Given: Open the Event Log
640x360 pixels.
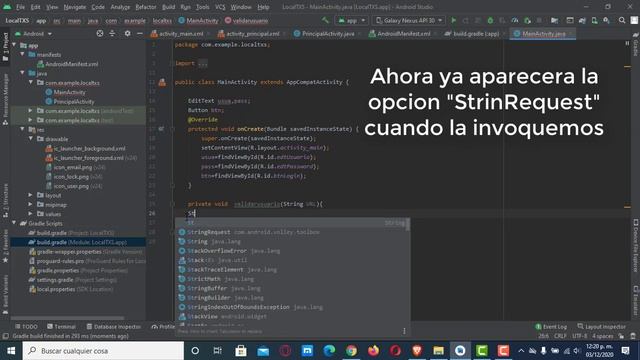Looking at the screenshot, I should [551, 327].
